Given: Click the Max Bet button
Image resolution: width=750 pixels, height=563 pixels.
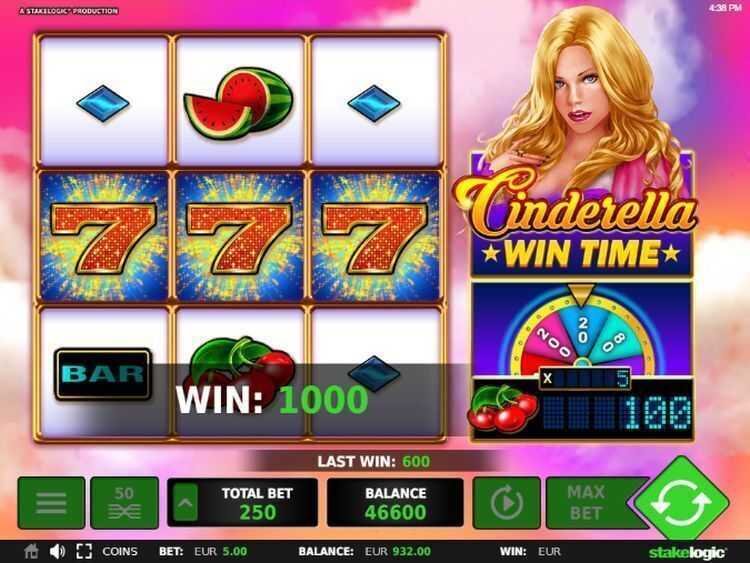Looking at the screenshot, I should coord(586,503).
